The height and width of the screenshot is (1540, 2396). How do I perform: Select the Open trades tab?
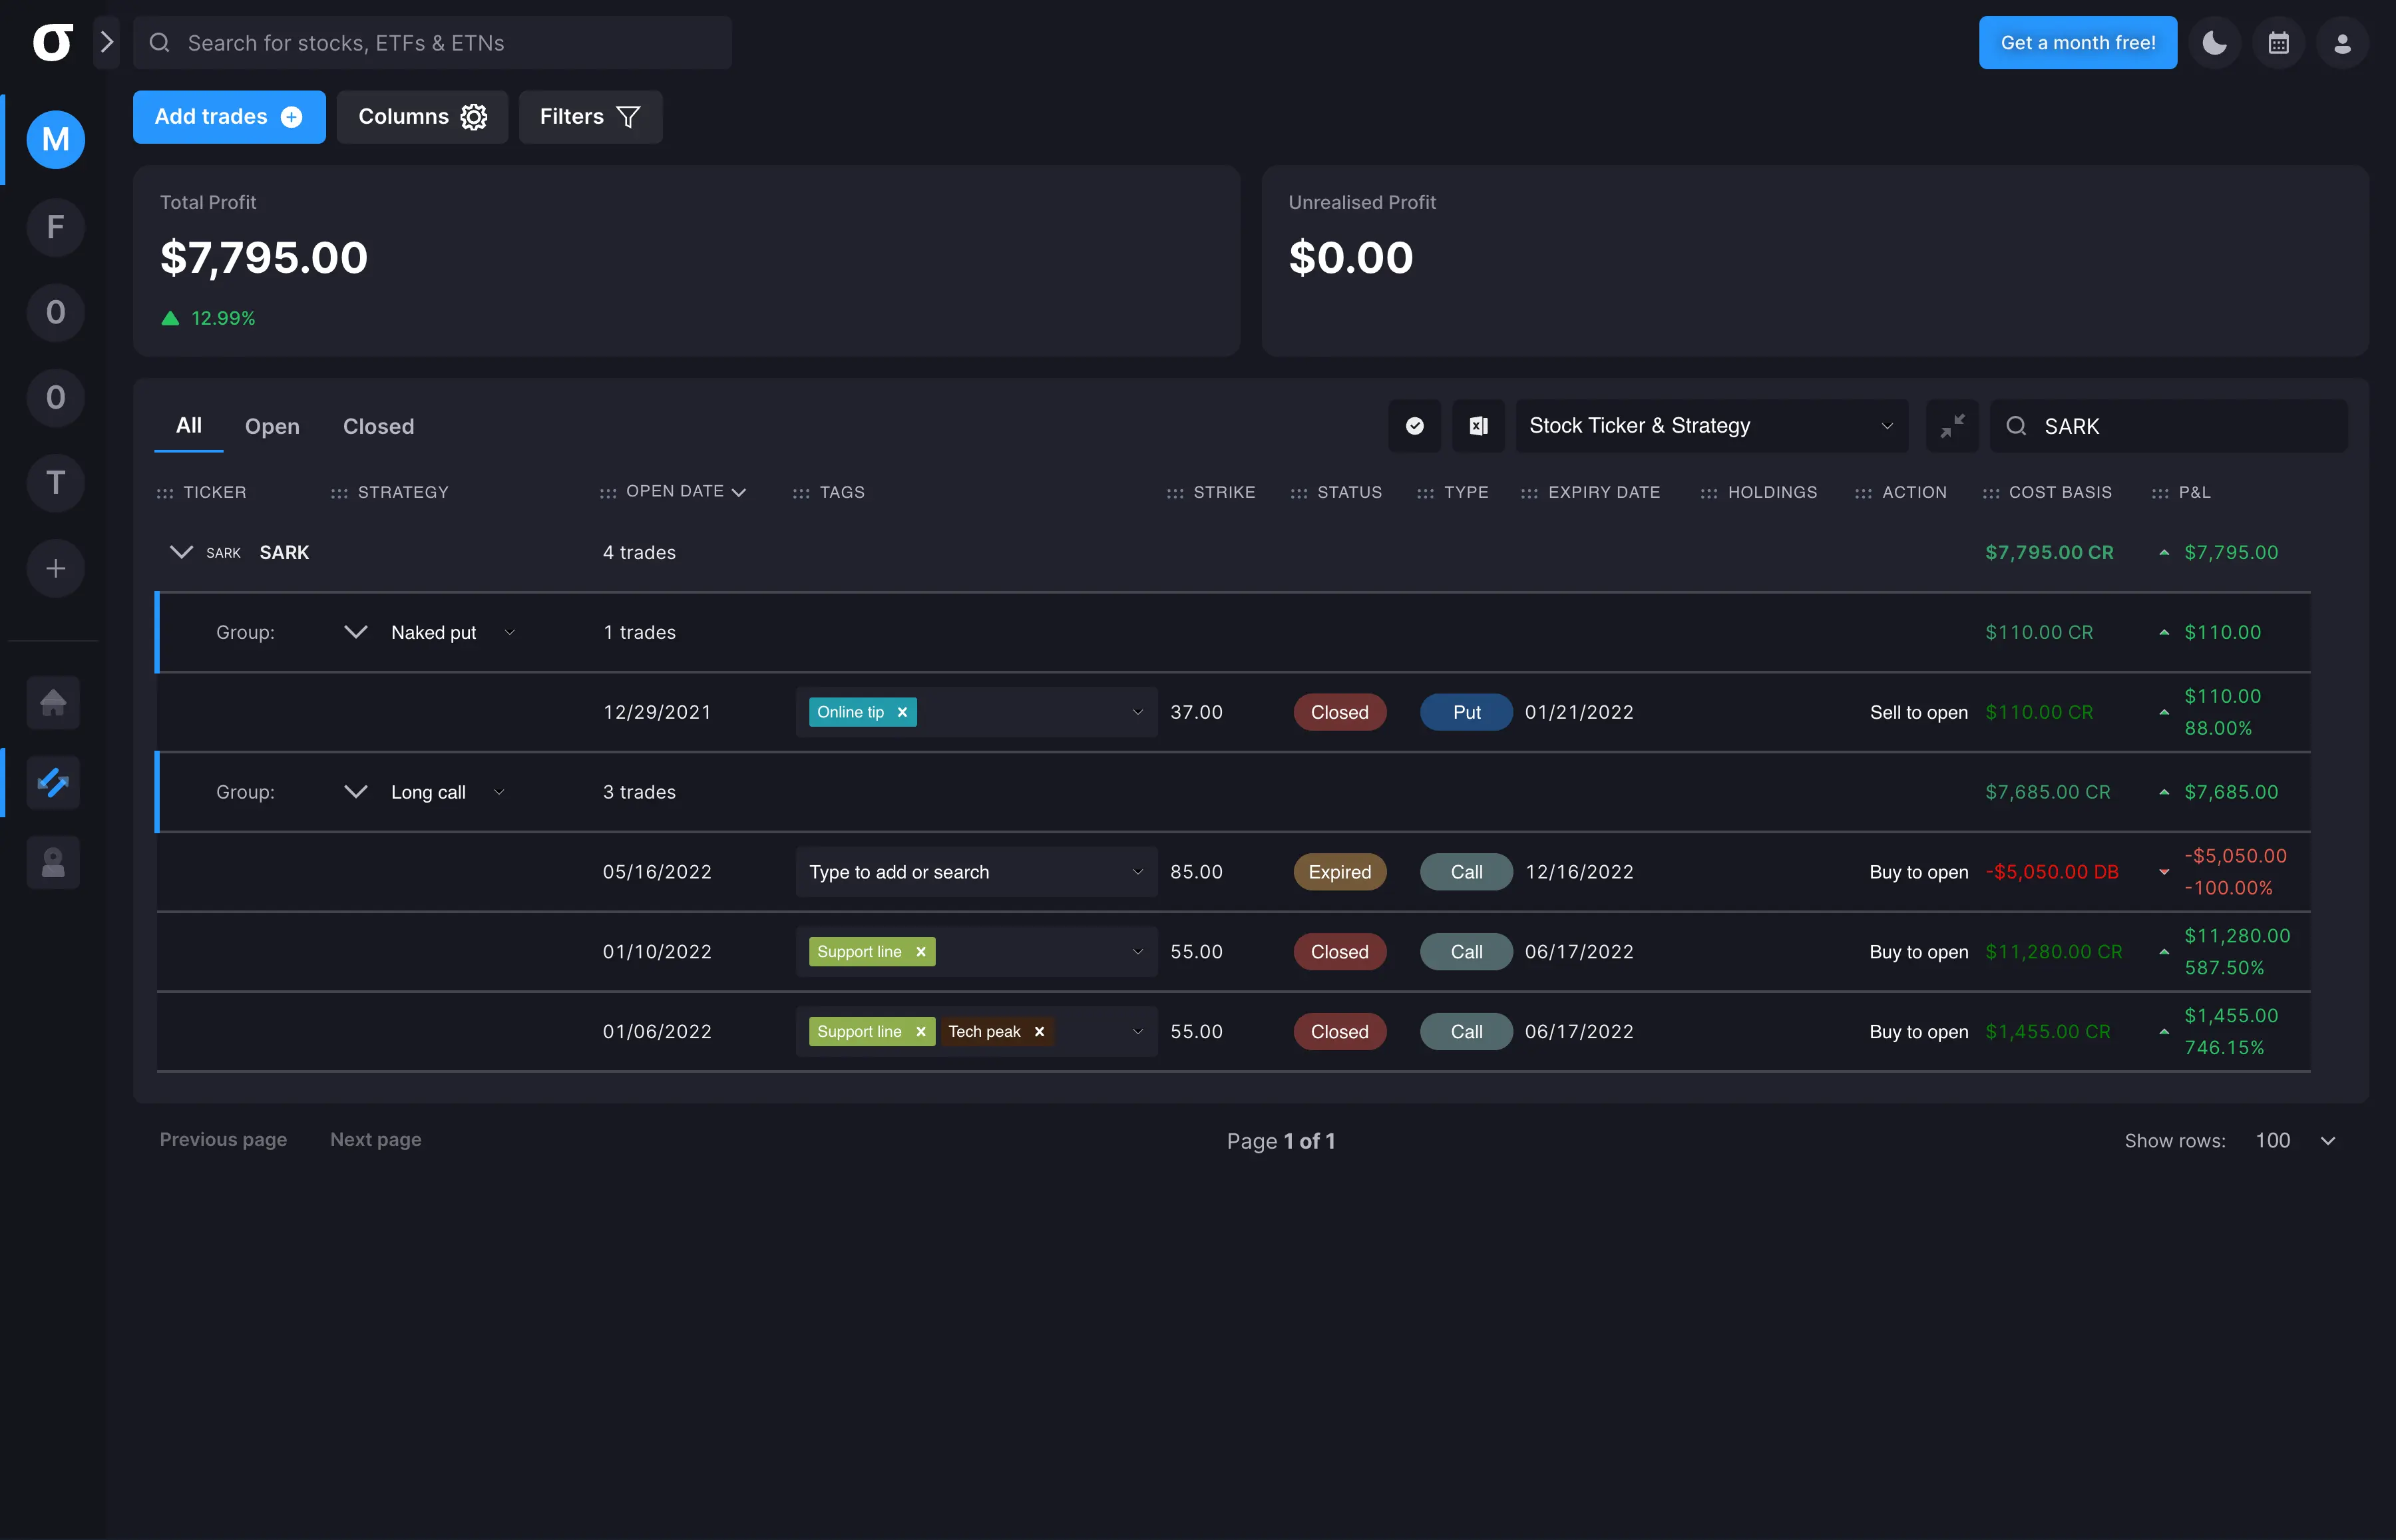pos(271,426)
